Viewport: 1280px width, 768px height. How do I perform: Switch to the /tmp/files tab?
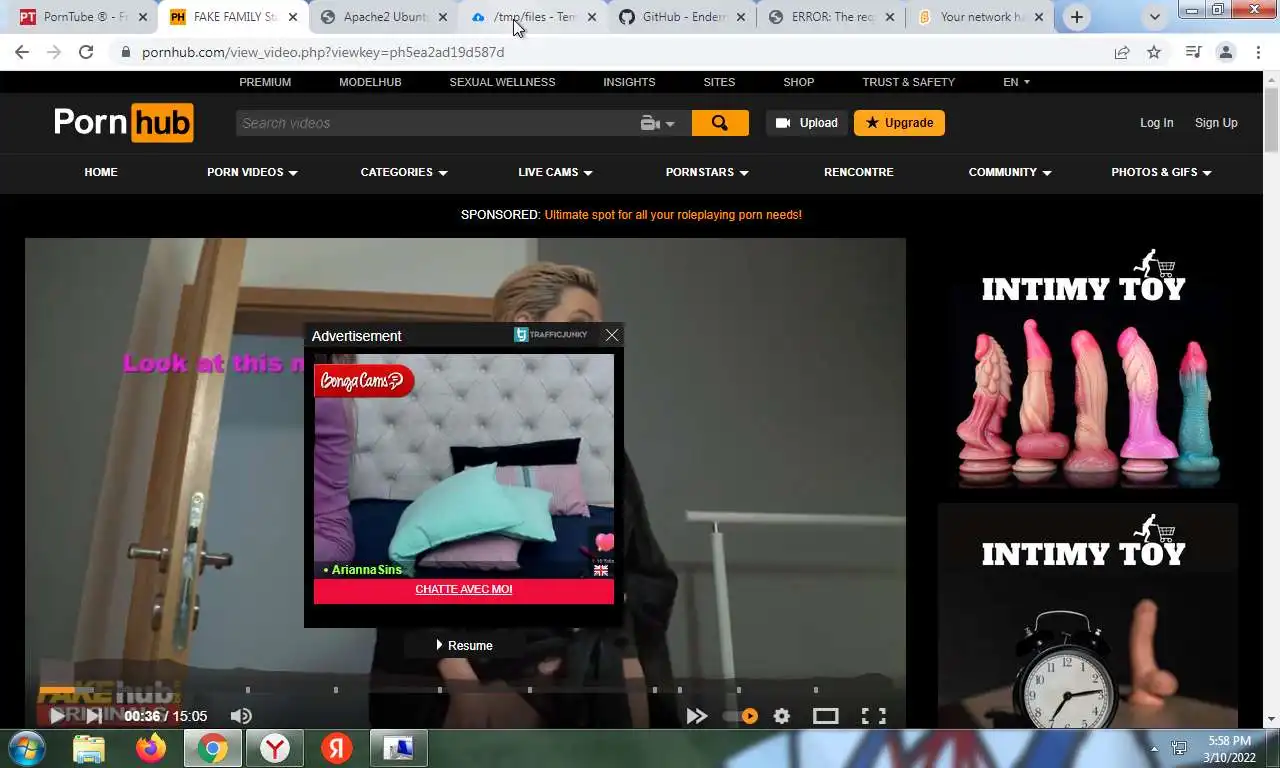tap(534, 17)
